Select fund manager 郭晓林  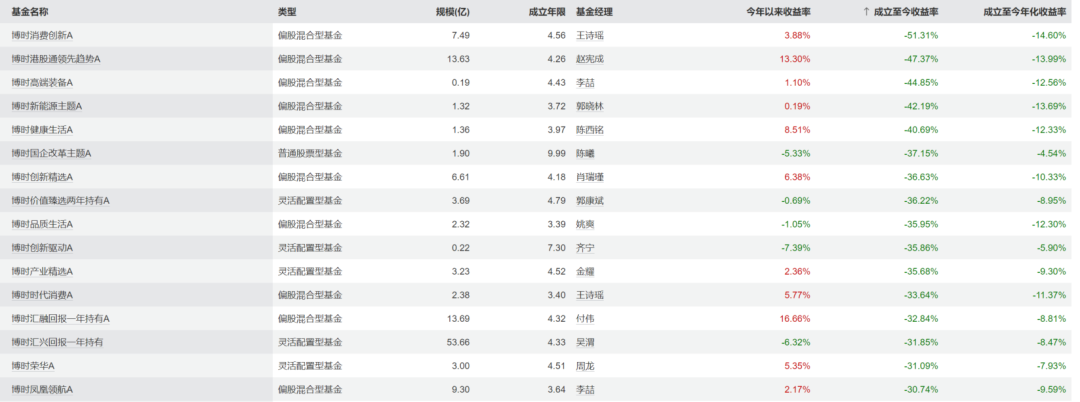pyautogui.click(x=590, y=106)
